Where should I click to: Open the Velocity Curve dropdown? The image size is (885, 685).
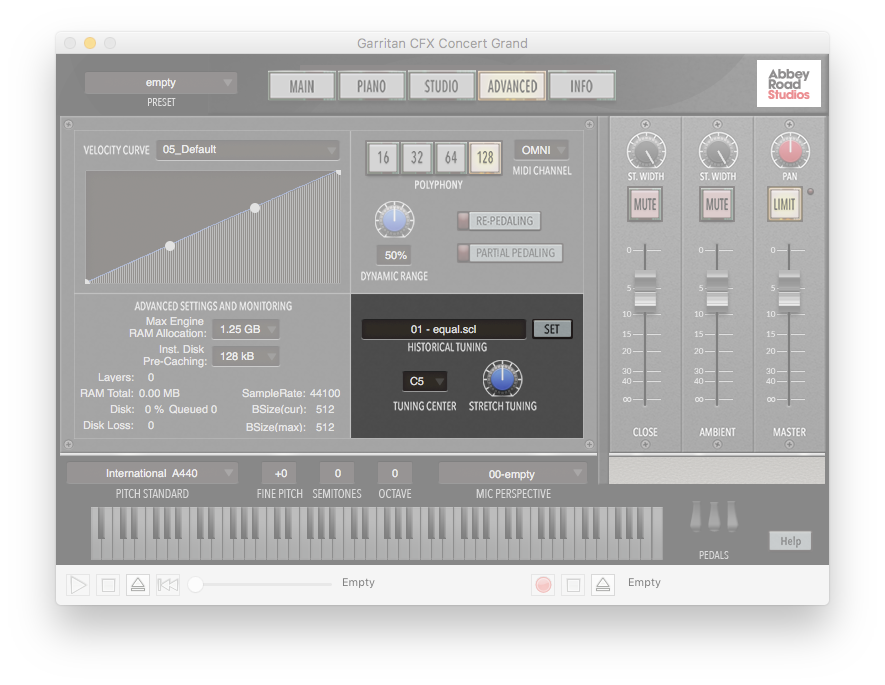(x=247, y=150)
